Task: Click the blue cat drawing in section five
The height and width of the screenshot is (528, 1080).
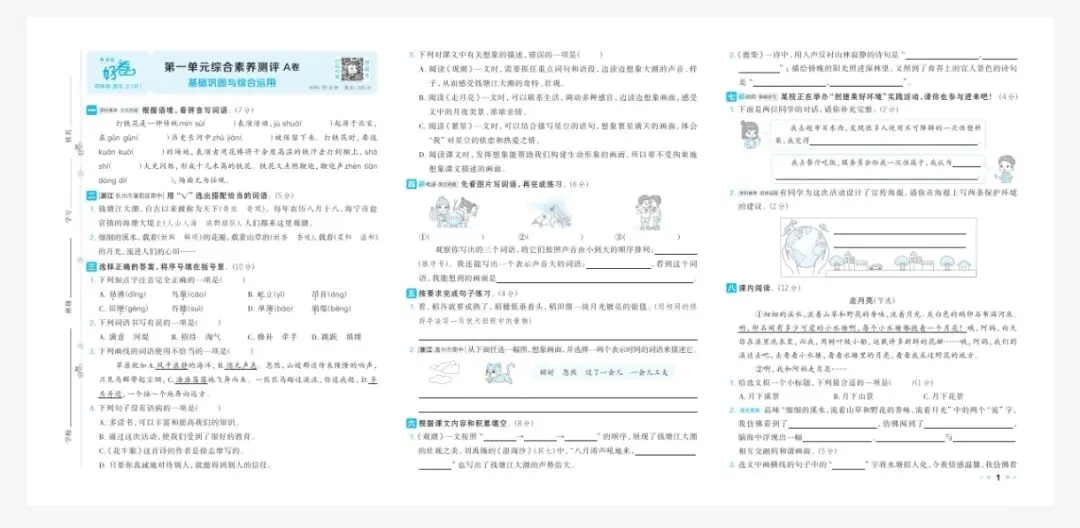Action: tap(499, 372)
